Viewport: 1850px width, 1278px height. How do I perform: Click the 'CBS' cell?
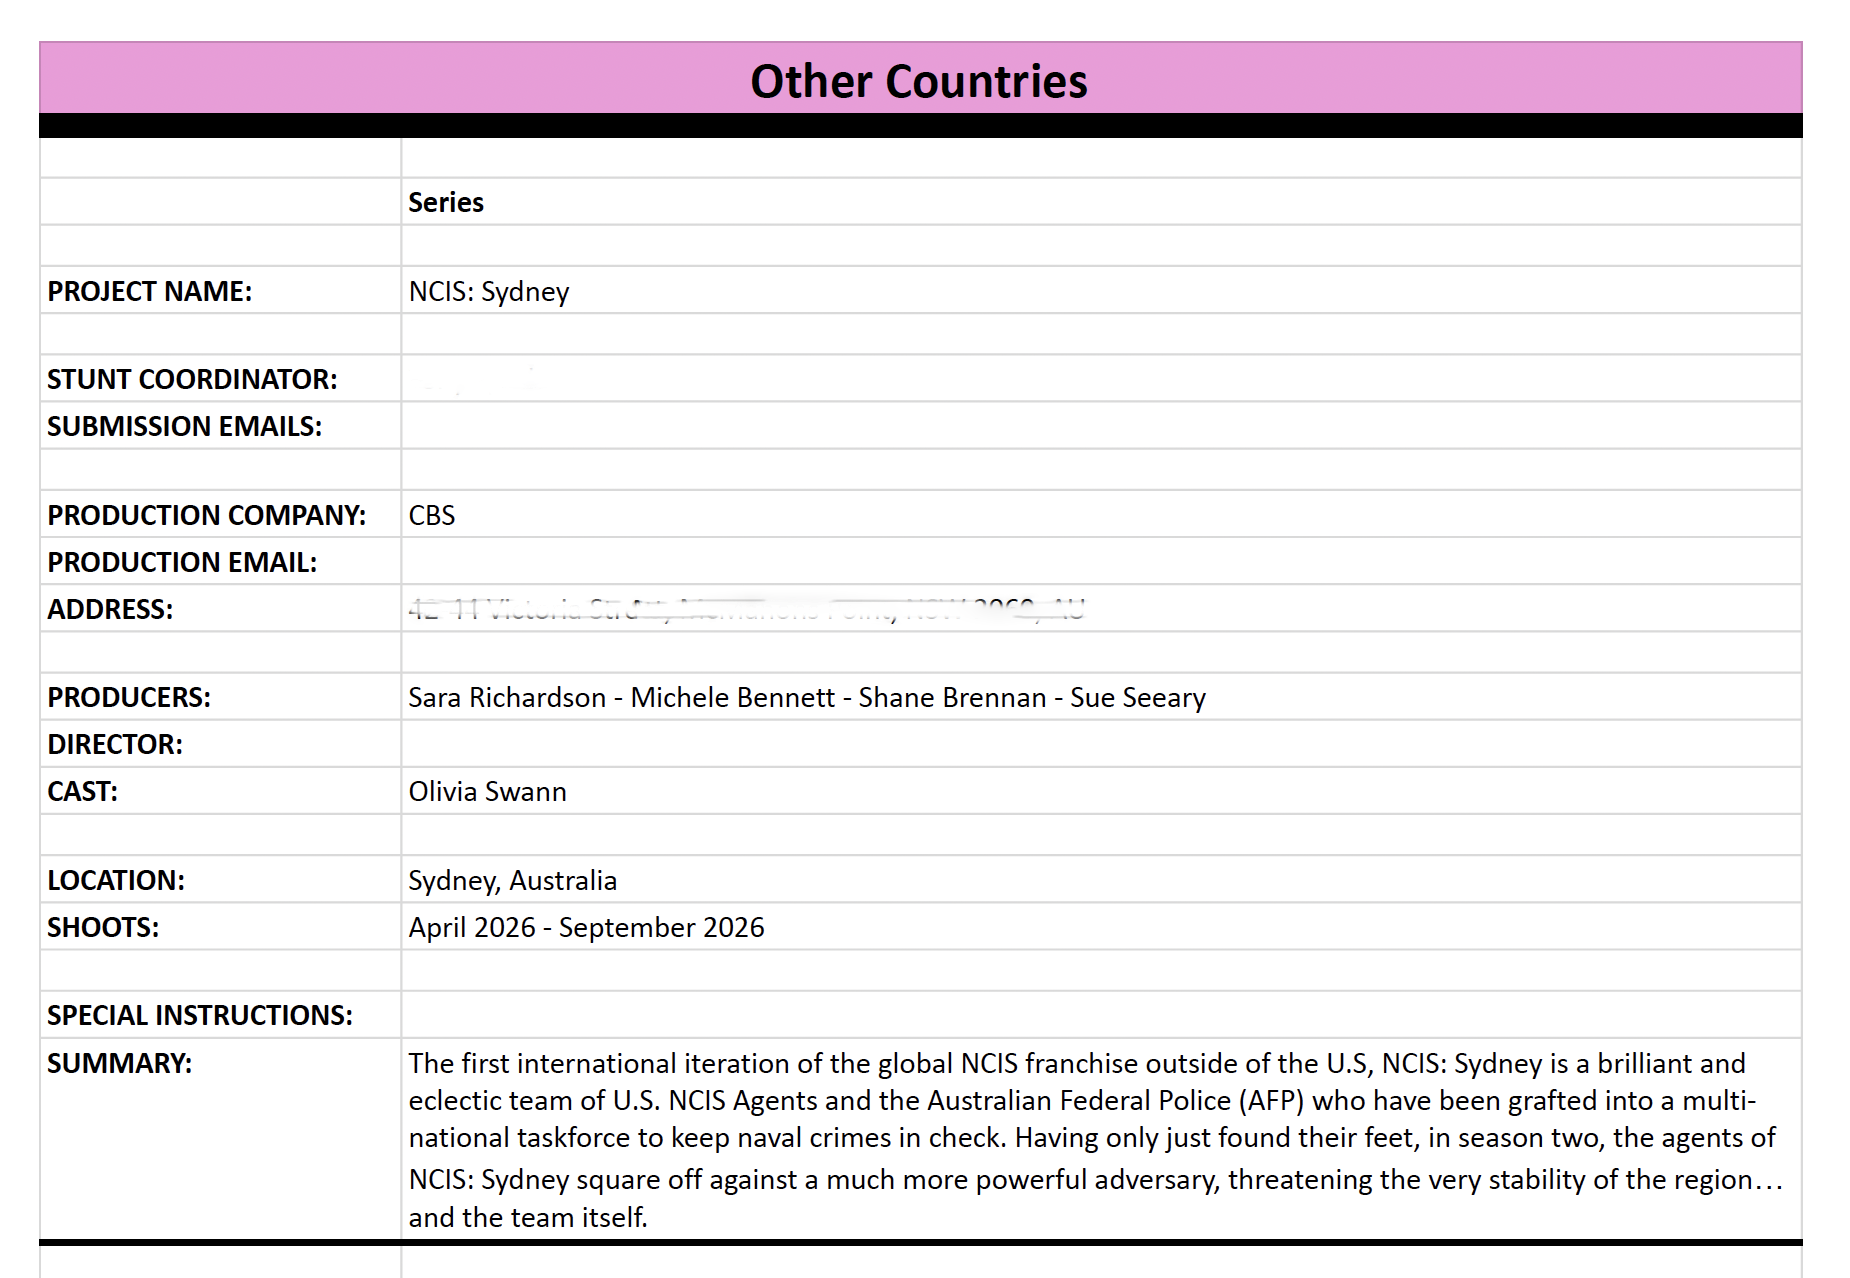pyautogui.click(x=1101, y=515)
